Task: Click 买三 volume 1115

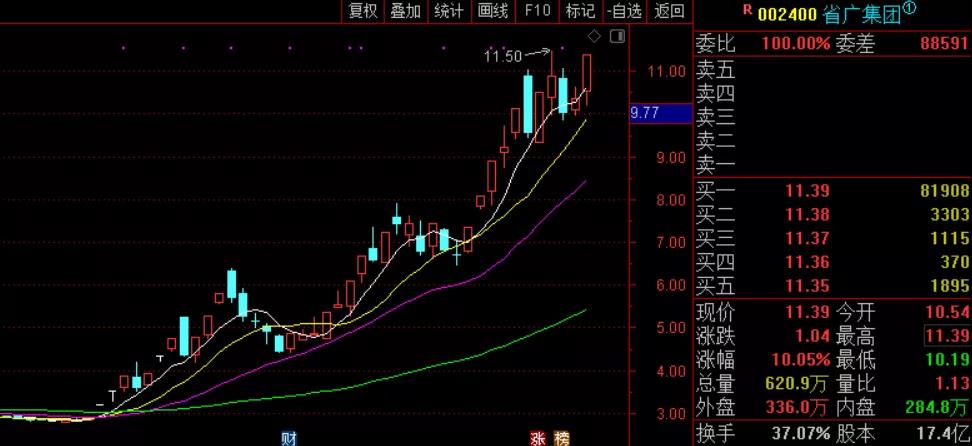Action: coord(950,238)
